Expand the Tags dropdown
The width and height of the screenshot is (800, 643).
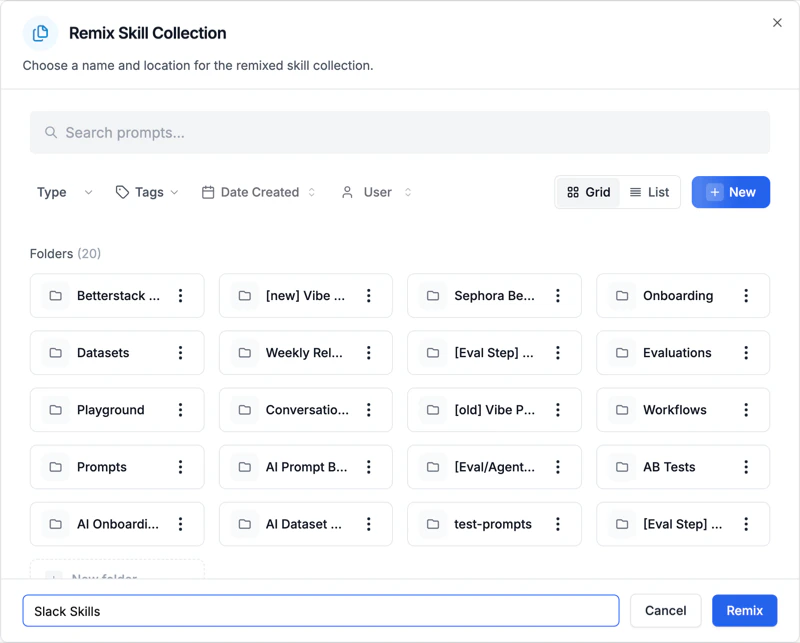(x=146, y=192)
